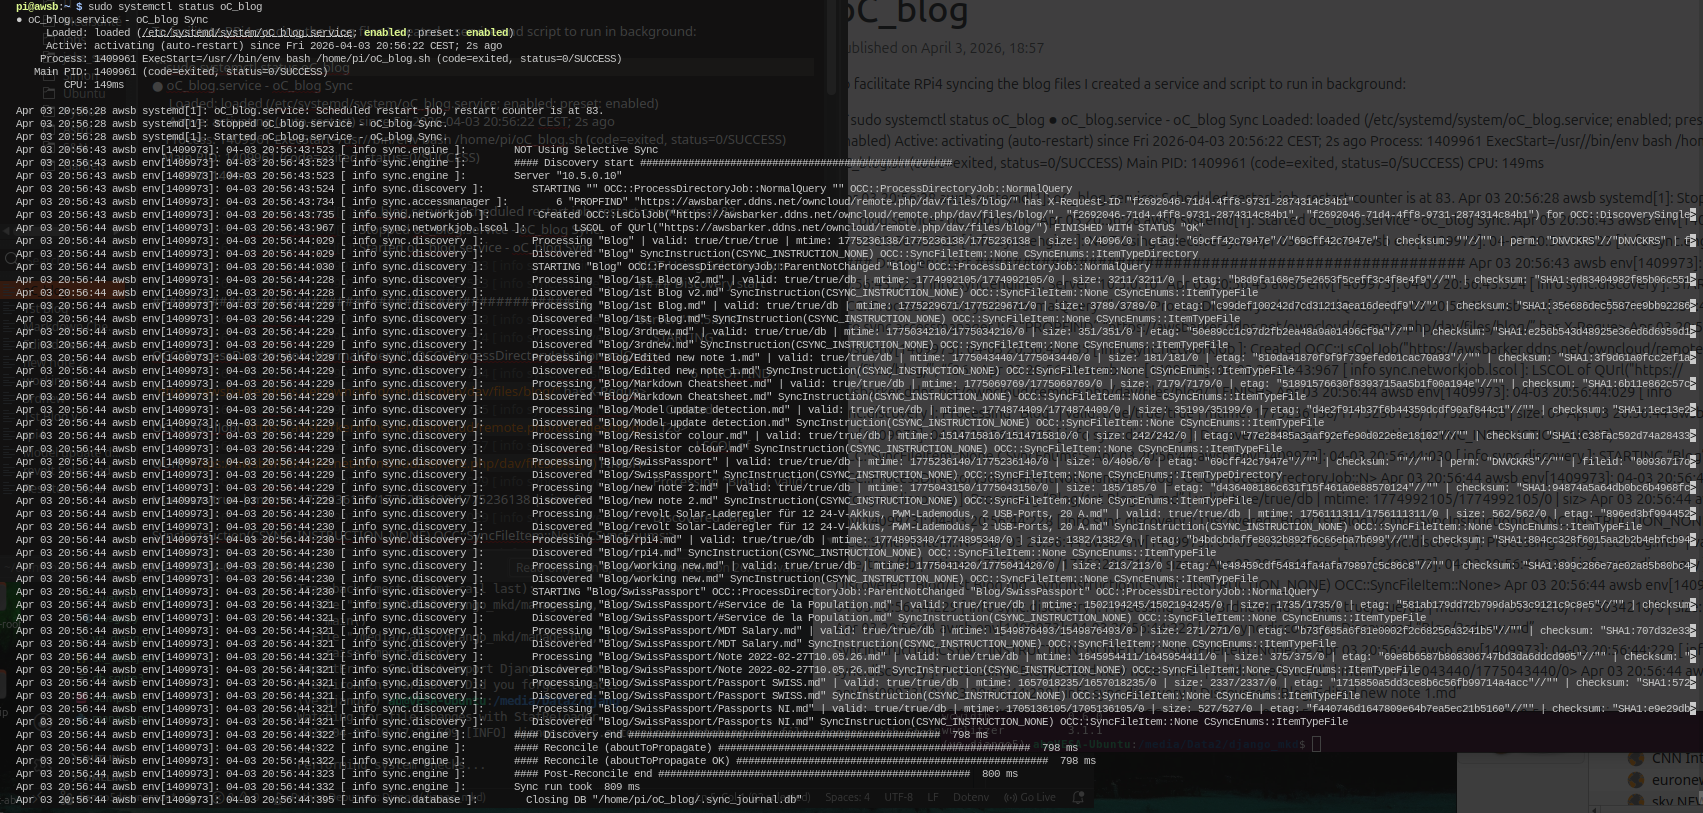Click the 'Published on April 3, 2026, 18:57' date

tap(946, 48)
